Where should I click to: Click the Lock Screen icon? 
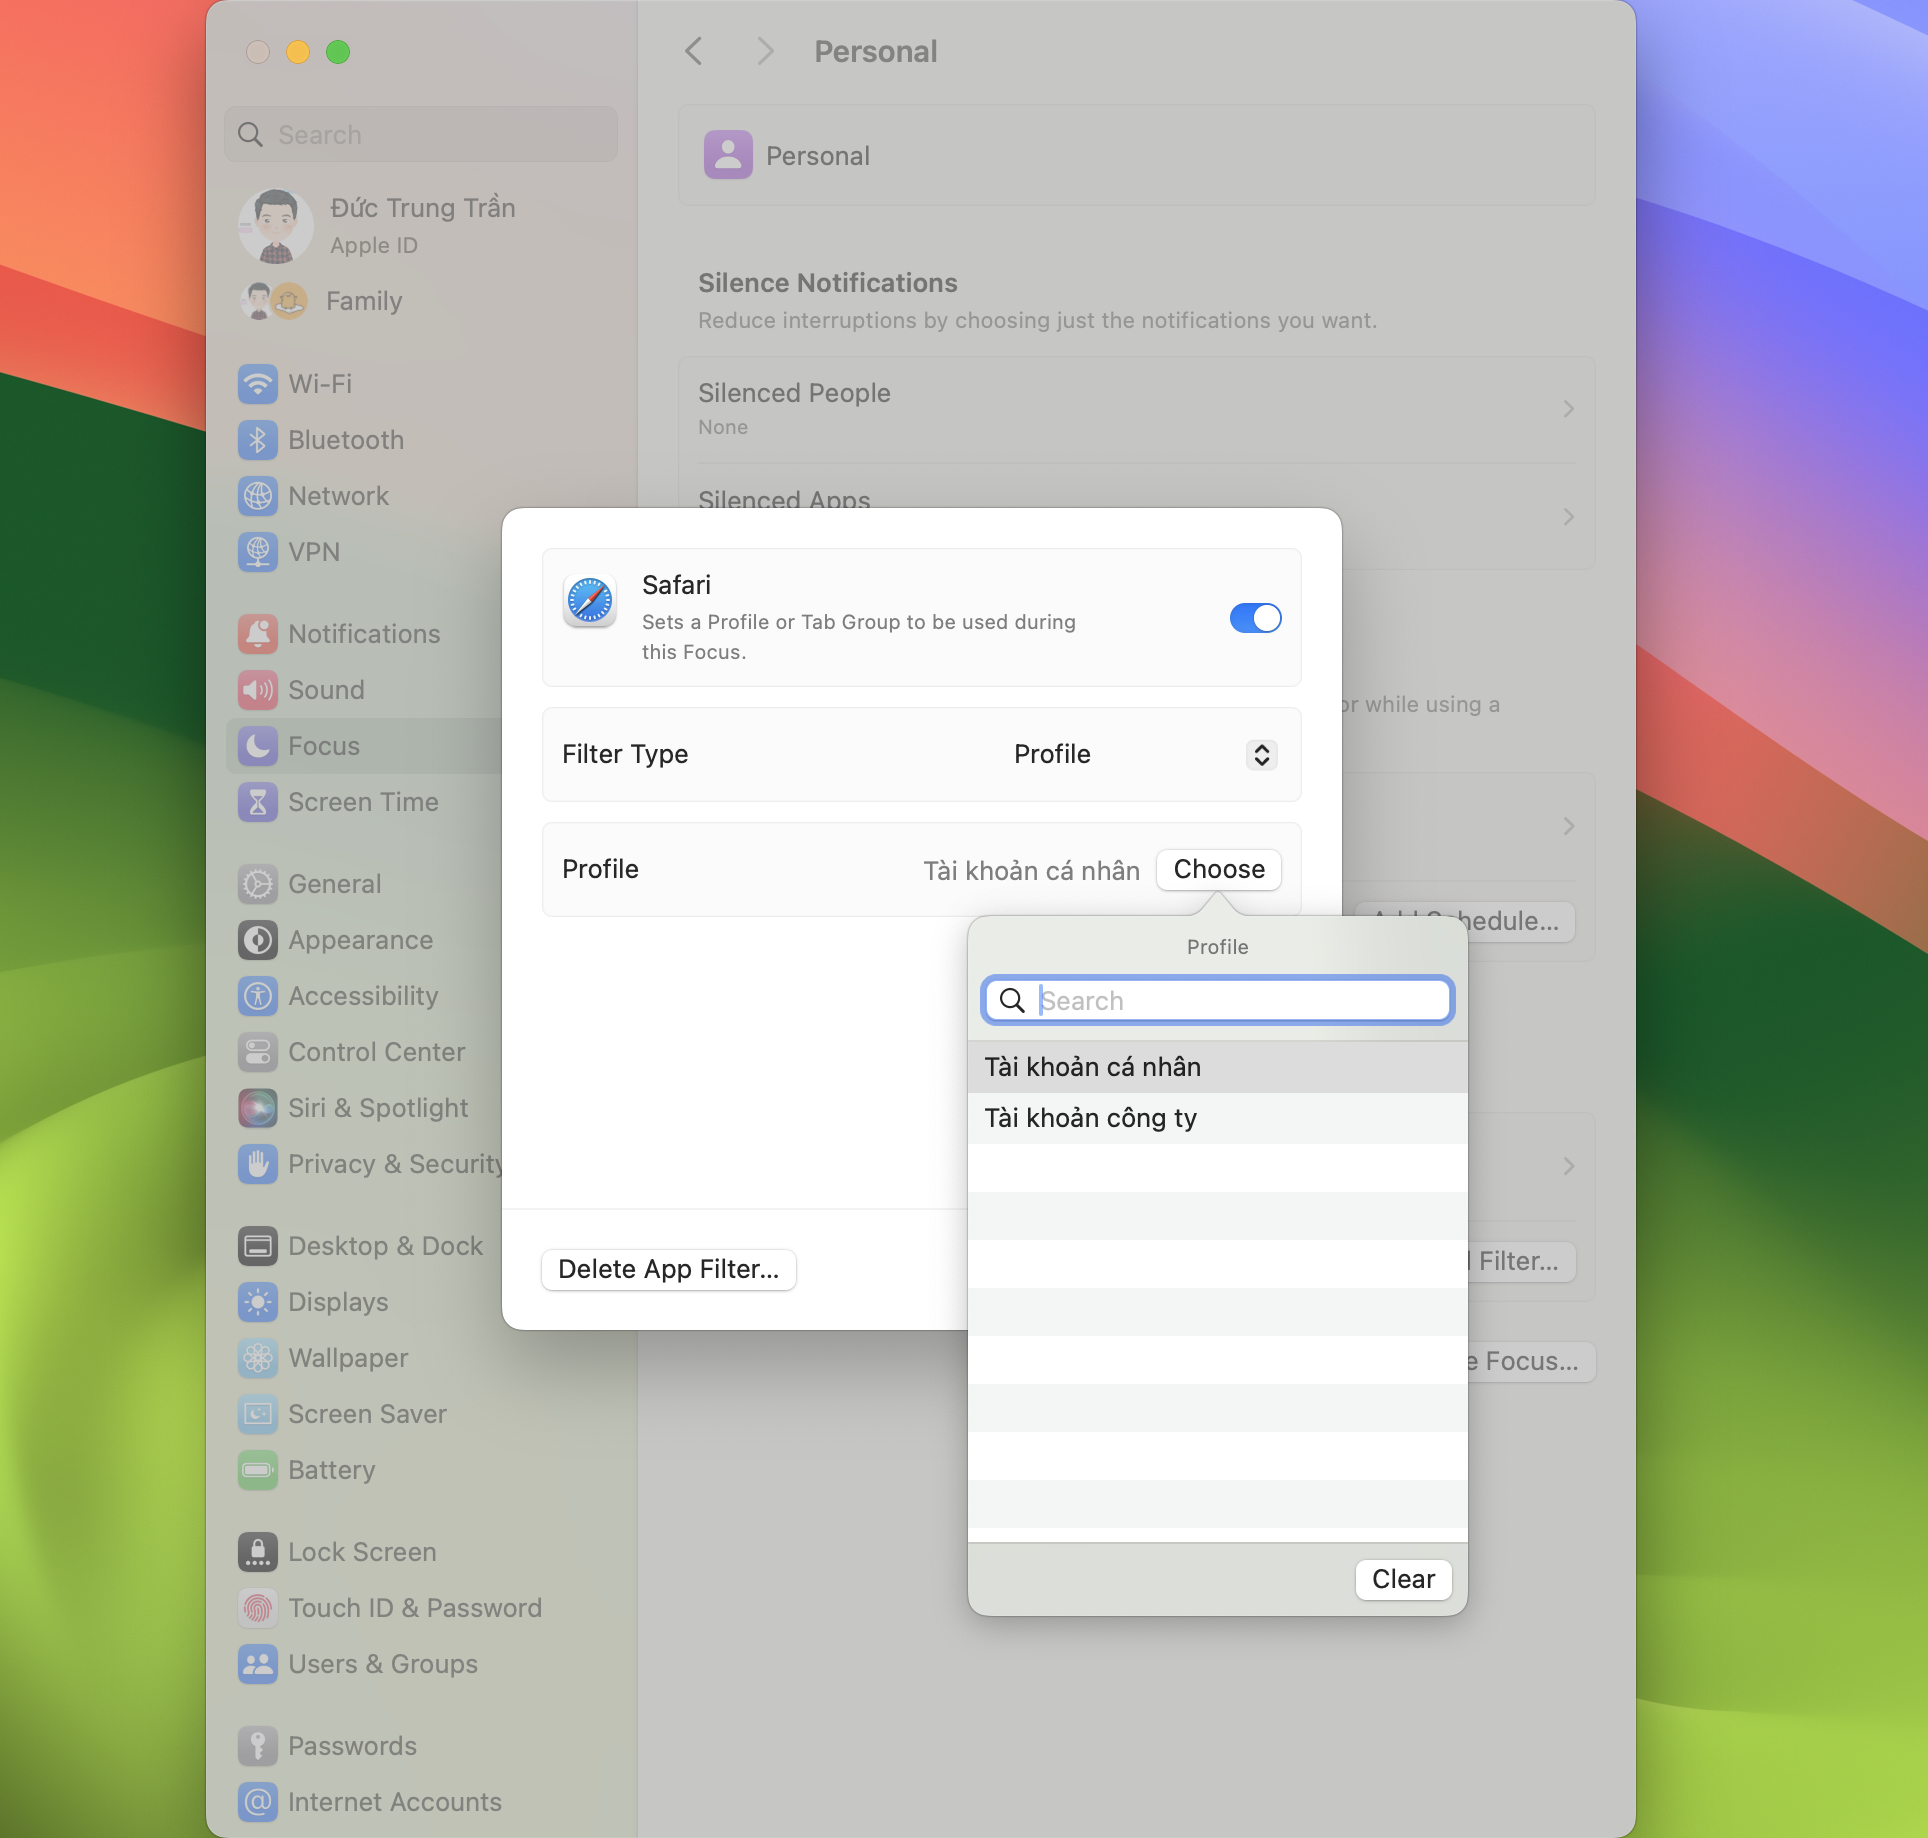(x=258, y=1552)
